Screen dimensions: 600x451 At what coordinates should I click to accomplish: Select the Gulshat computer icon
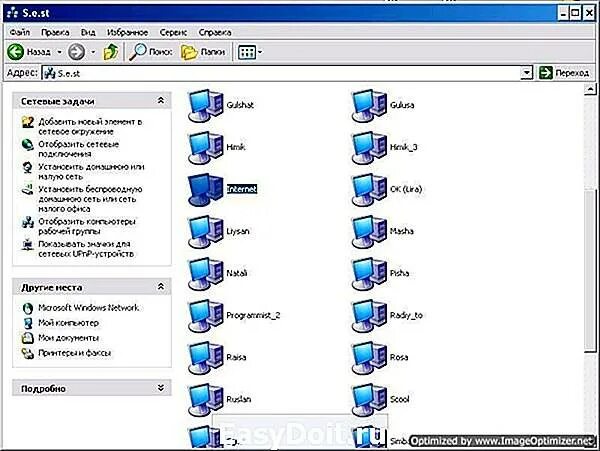[205, 106]
